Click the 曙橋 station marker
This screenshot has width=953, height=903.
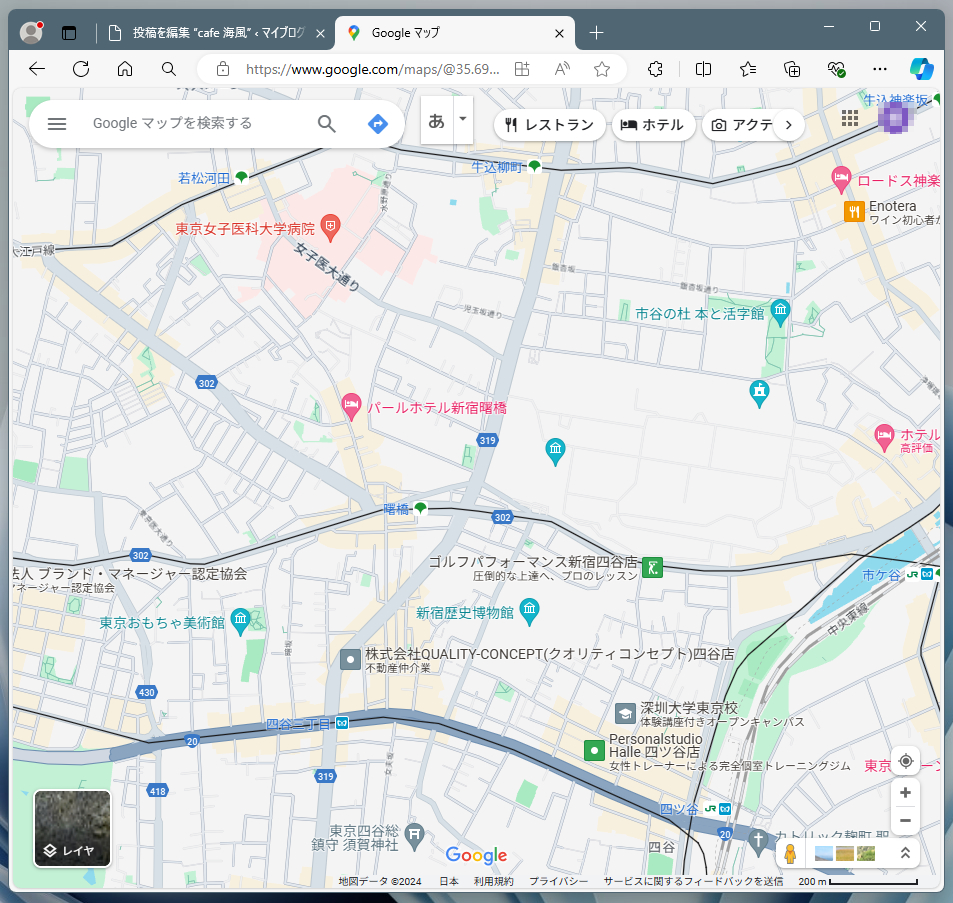coord(420,509)
